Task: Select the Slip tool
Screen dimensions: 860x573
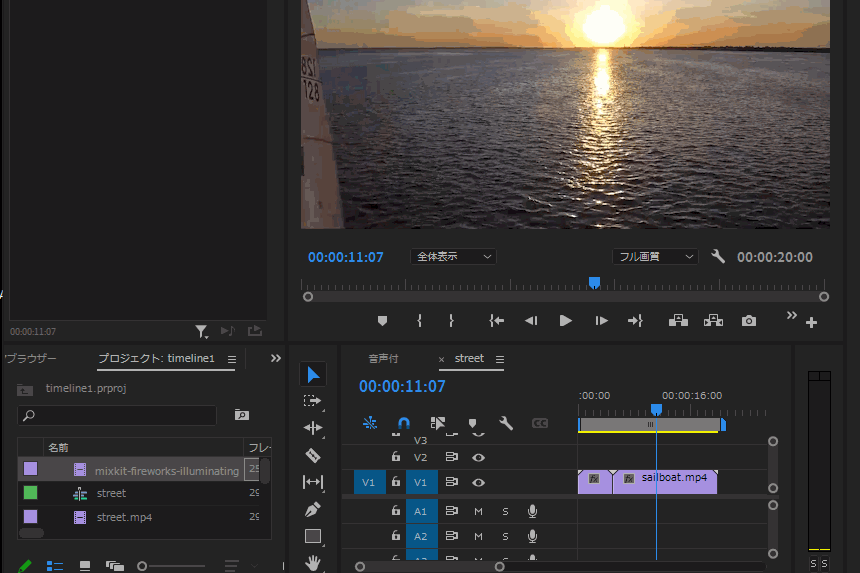Action: pos(313,482)
